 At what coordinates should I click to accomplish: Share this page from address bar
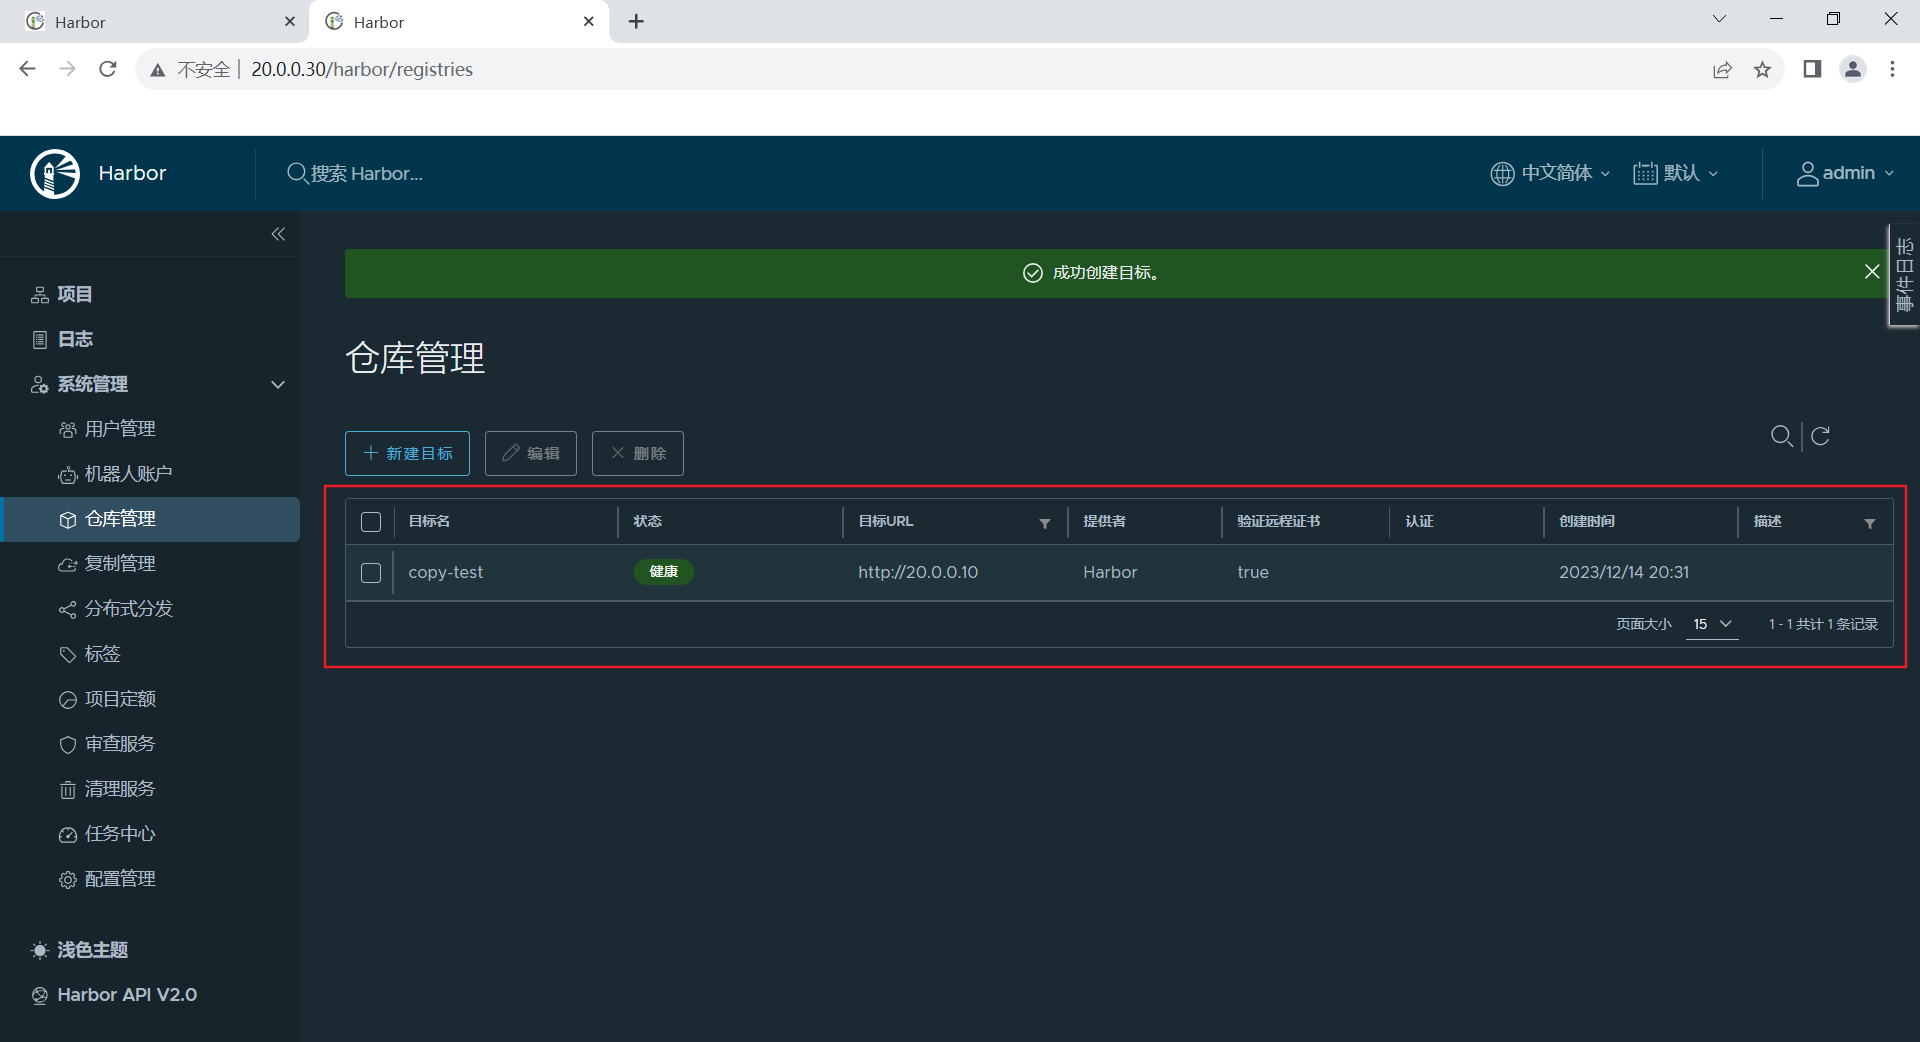[1722, 69]
